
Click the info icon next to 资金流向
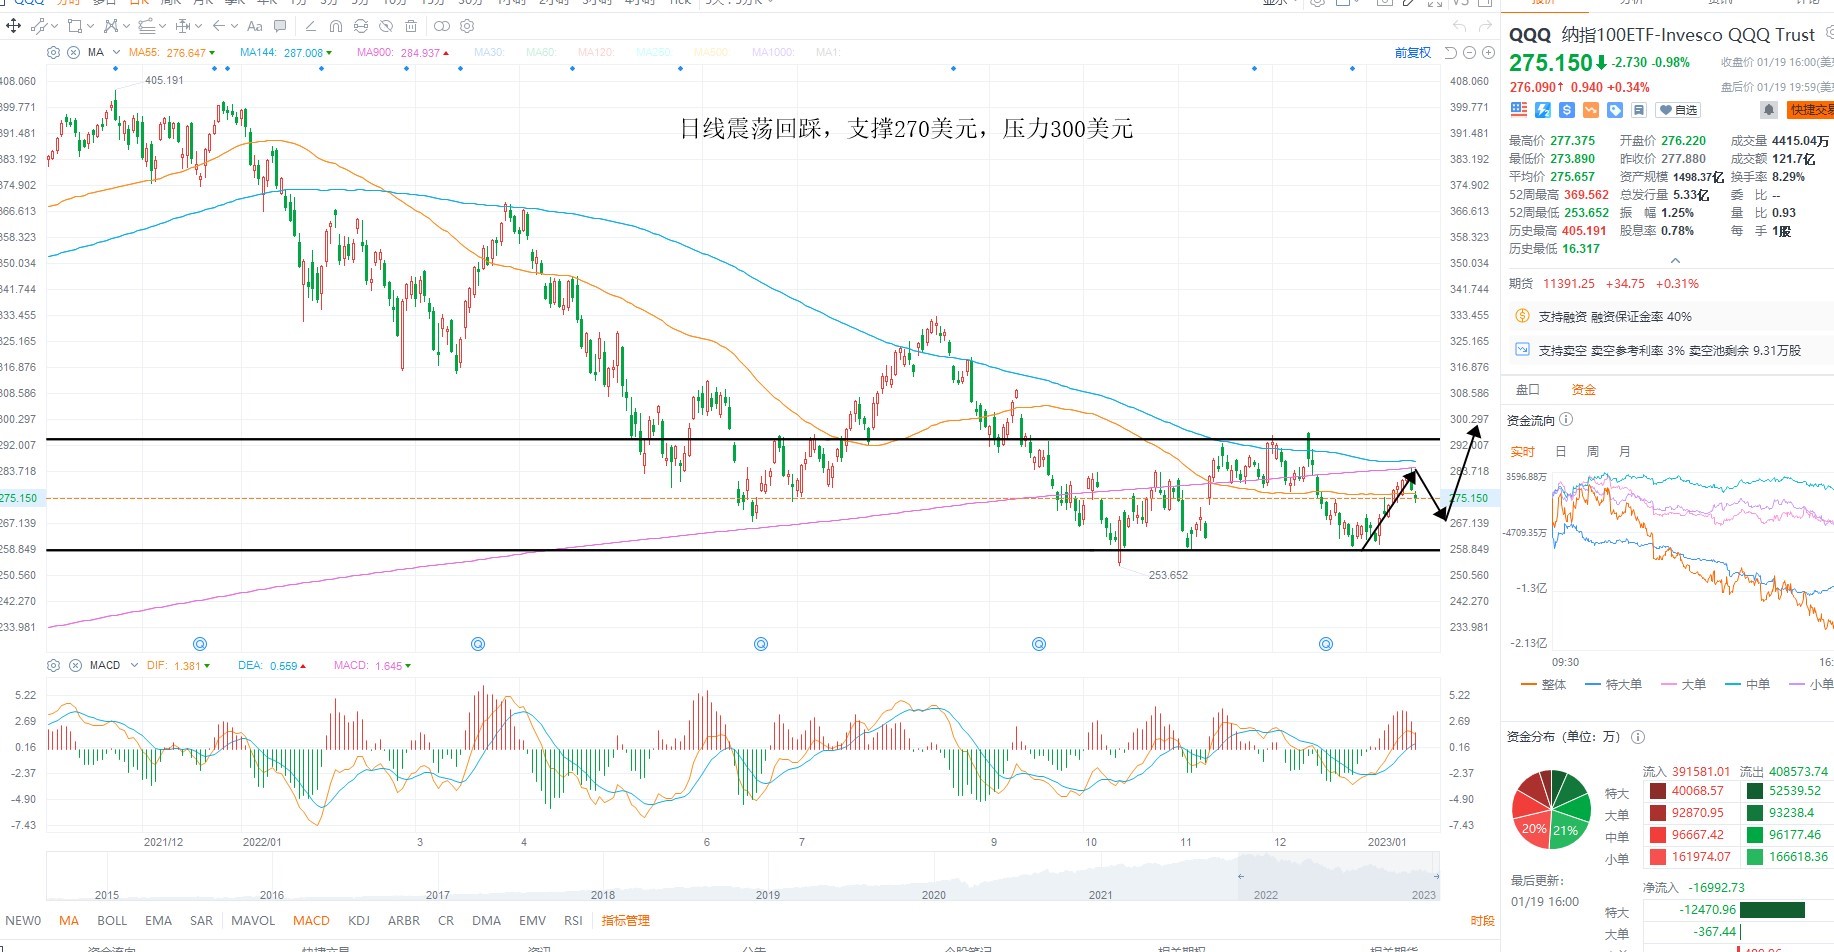[x=1566, y=420]
